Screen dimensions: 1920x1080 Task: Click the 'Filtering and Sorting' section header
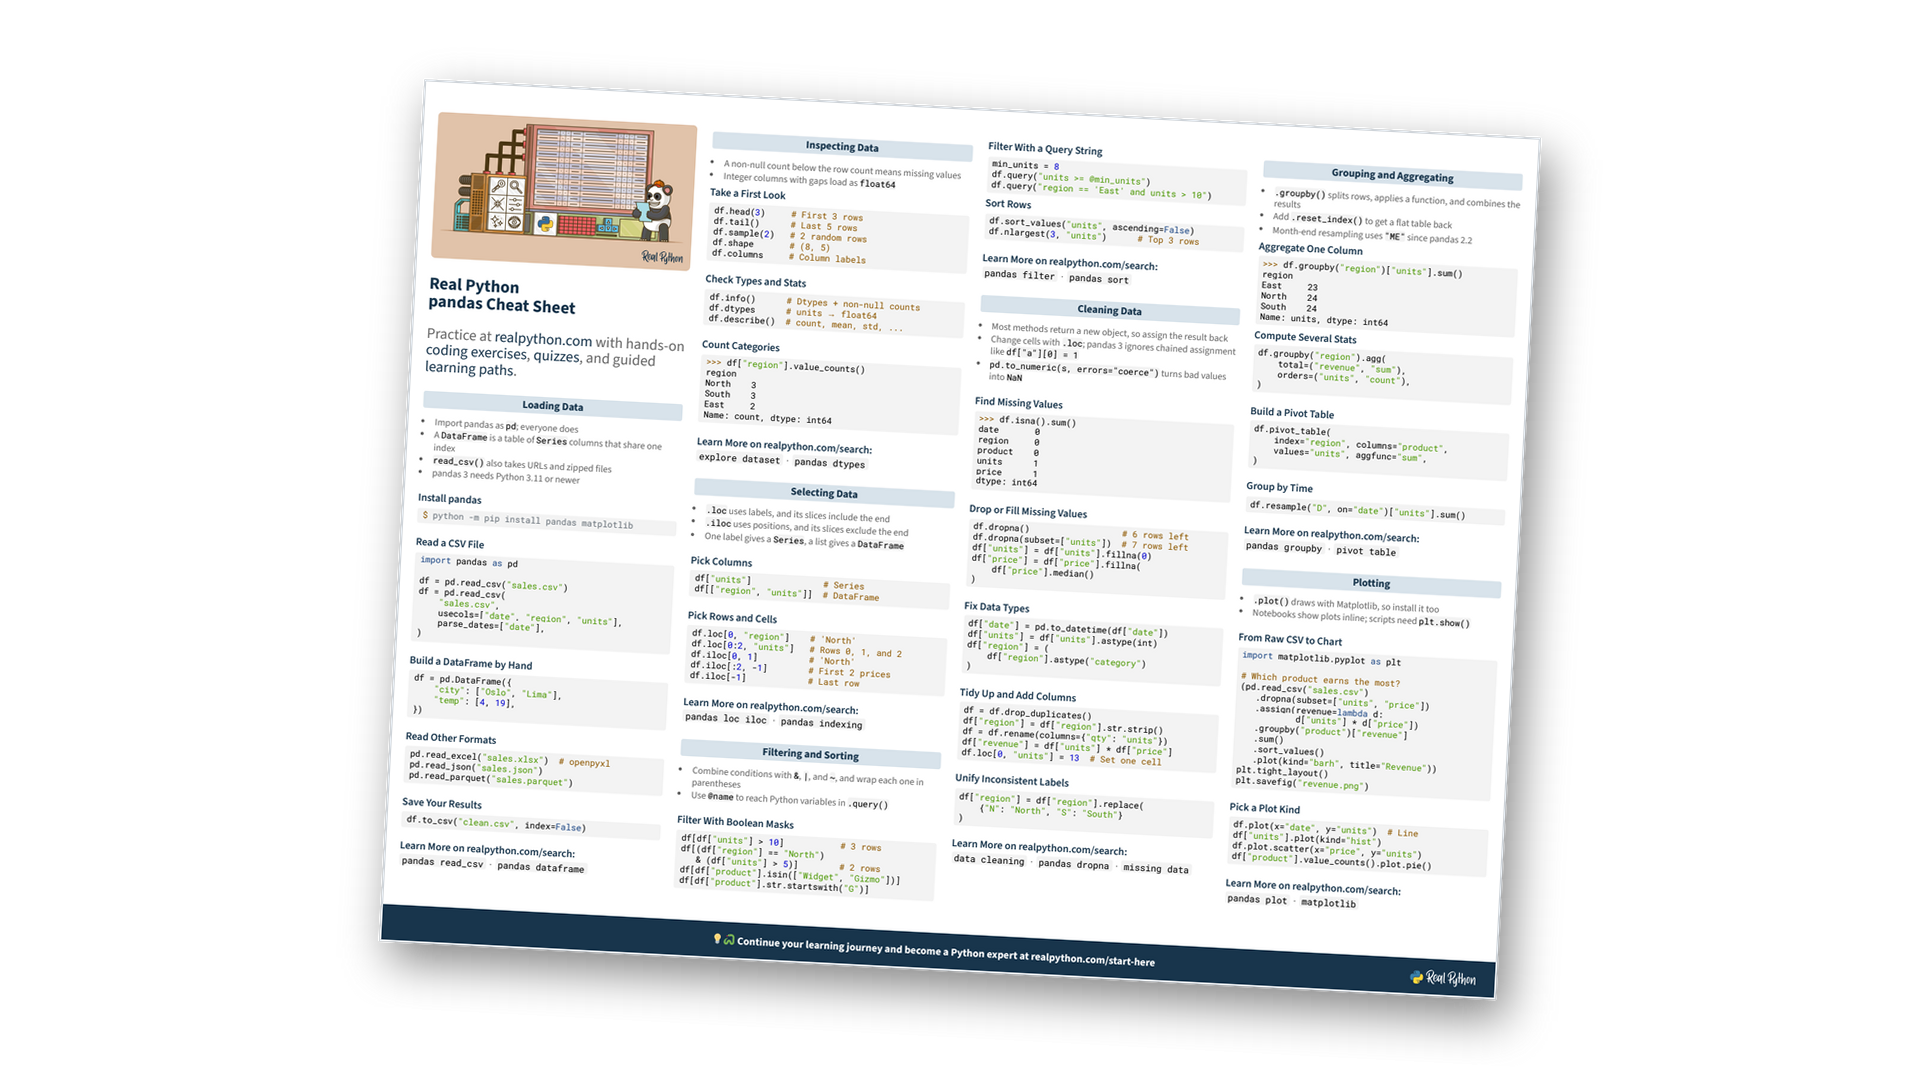810,754
